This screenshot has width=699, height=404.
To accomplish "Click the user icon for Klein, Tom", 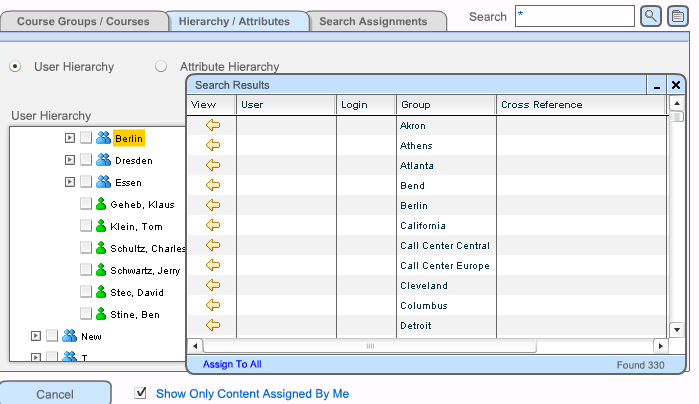I will [102, 227].
